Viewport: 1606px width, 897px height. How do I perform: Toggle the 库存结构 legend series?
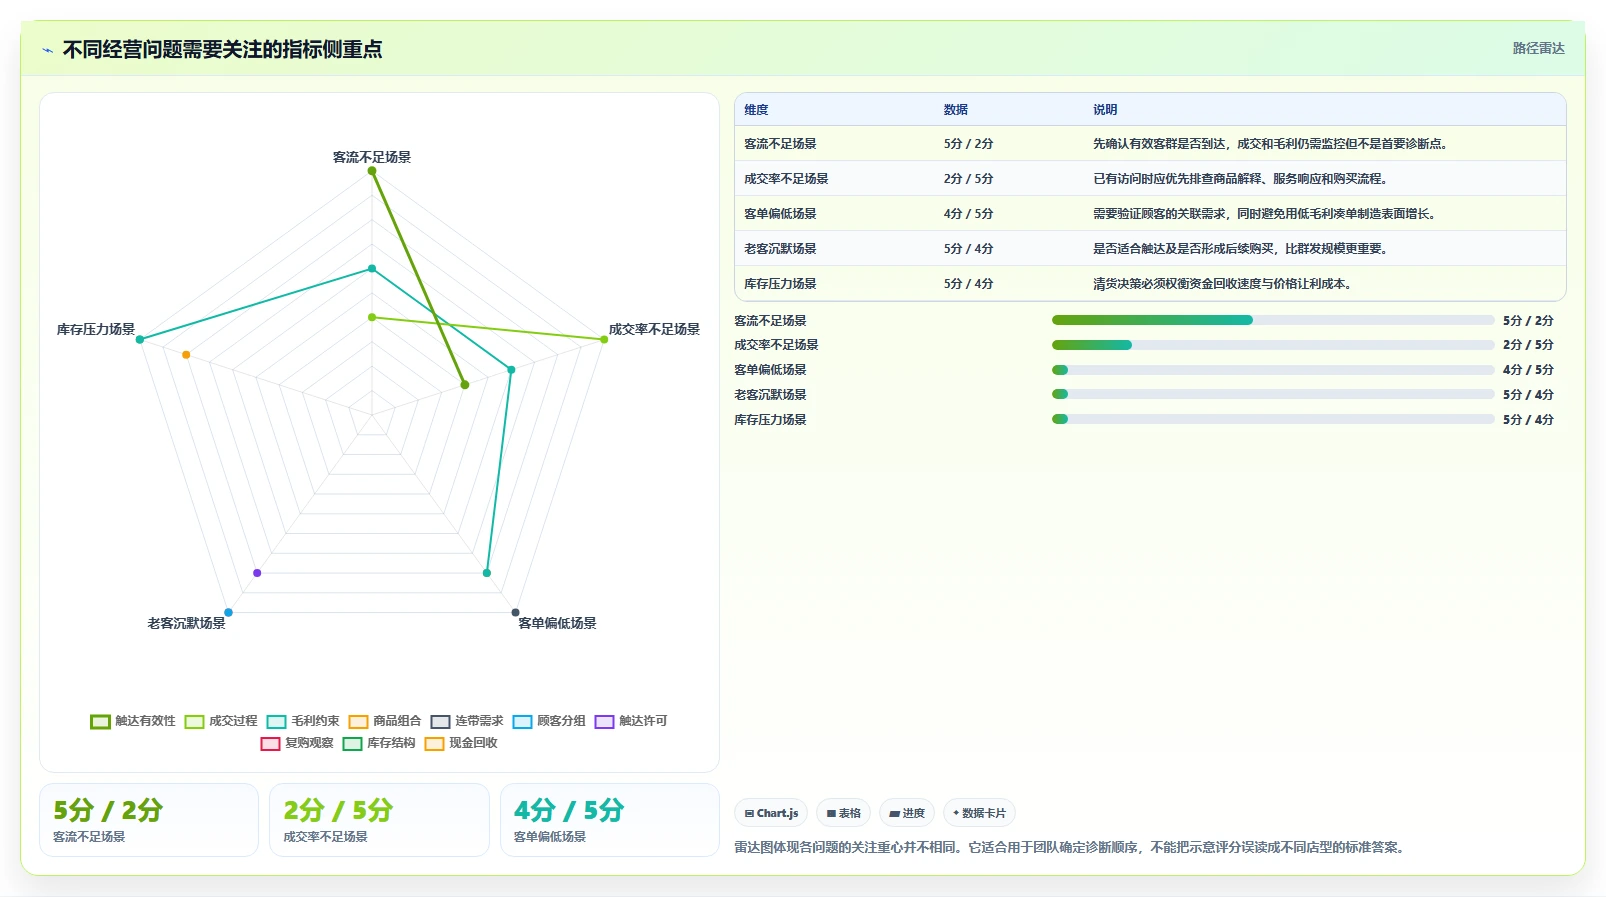378,743
